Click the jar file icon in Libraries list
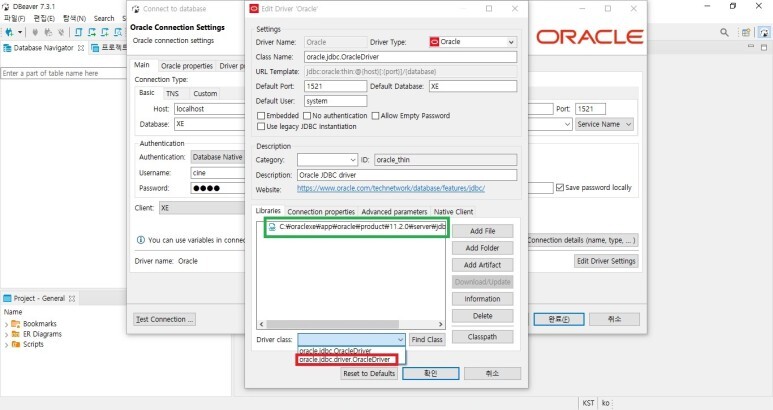 pos(272,227)
